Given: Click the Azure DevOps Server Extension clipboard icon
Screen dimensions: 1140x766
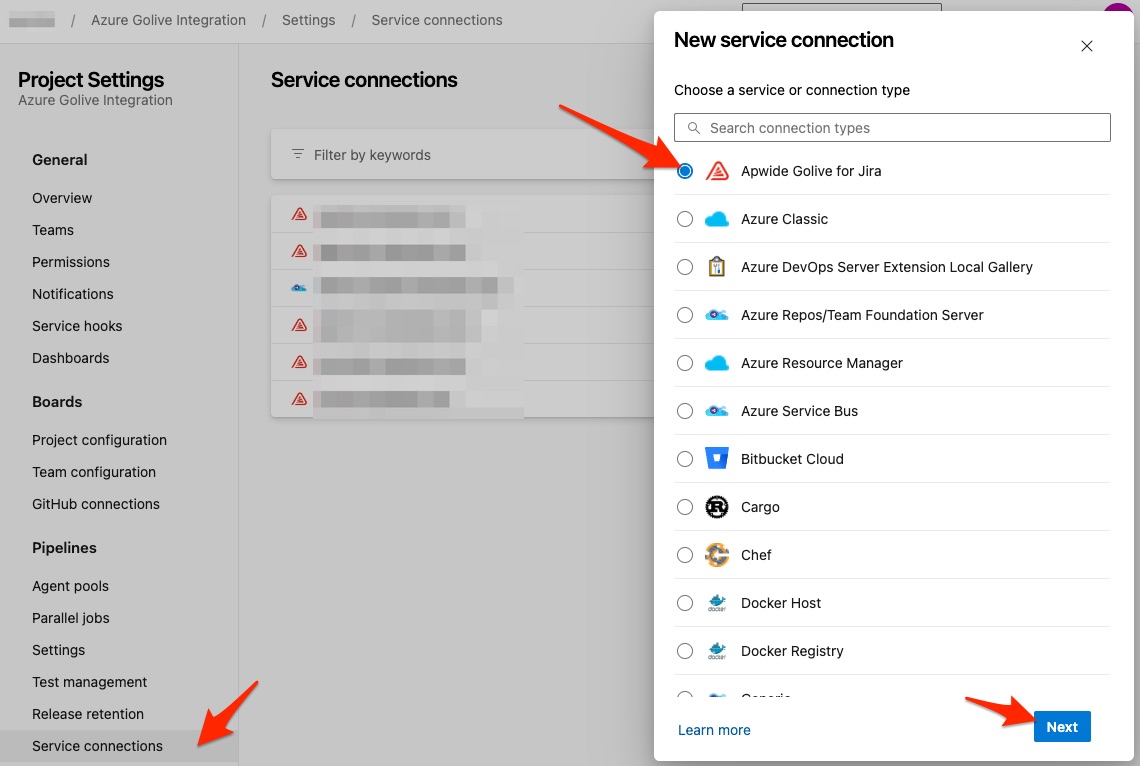Looking at the screenshot, I should [717, 267].
